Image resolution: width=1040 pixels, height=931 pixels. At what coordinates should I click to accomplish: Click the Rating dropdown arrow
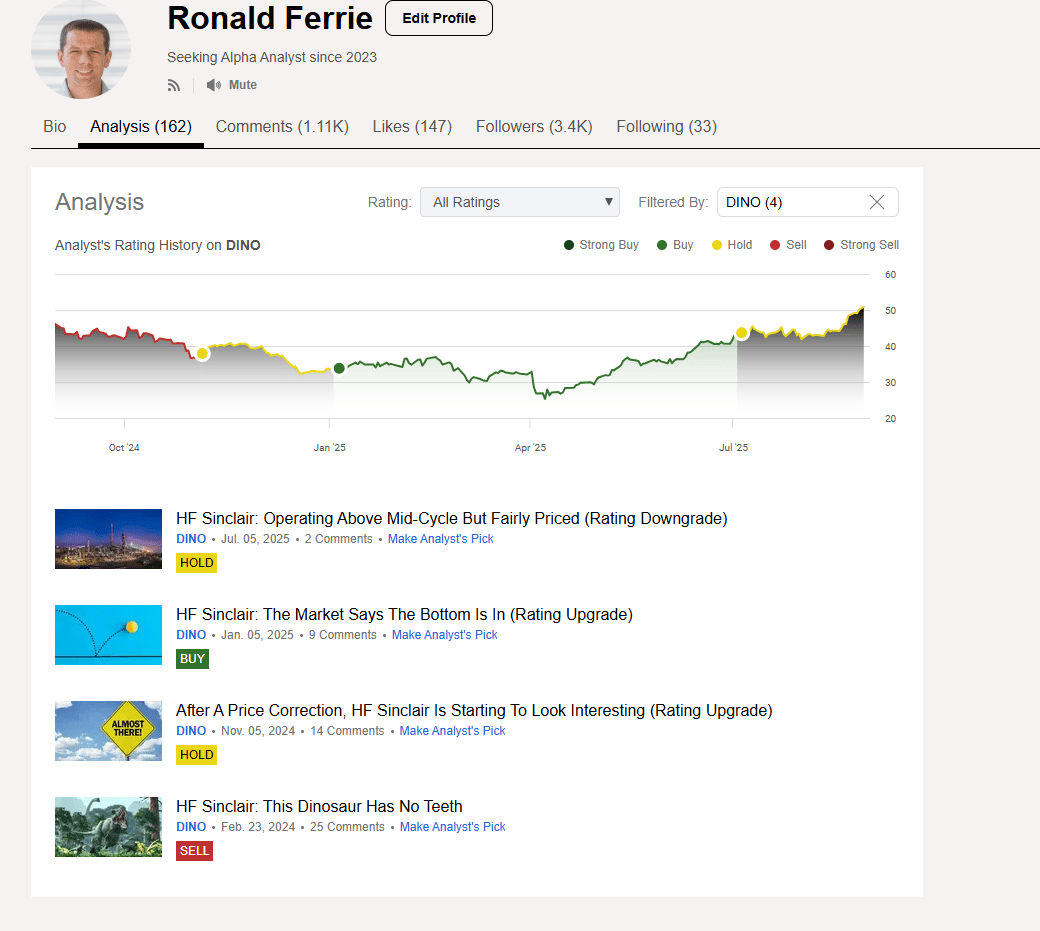click(608, 201)
